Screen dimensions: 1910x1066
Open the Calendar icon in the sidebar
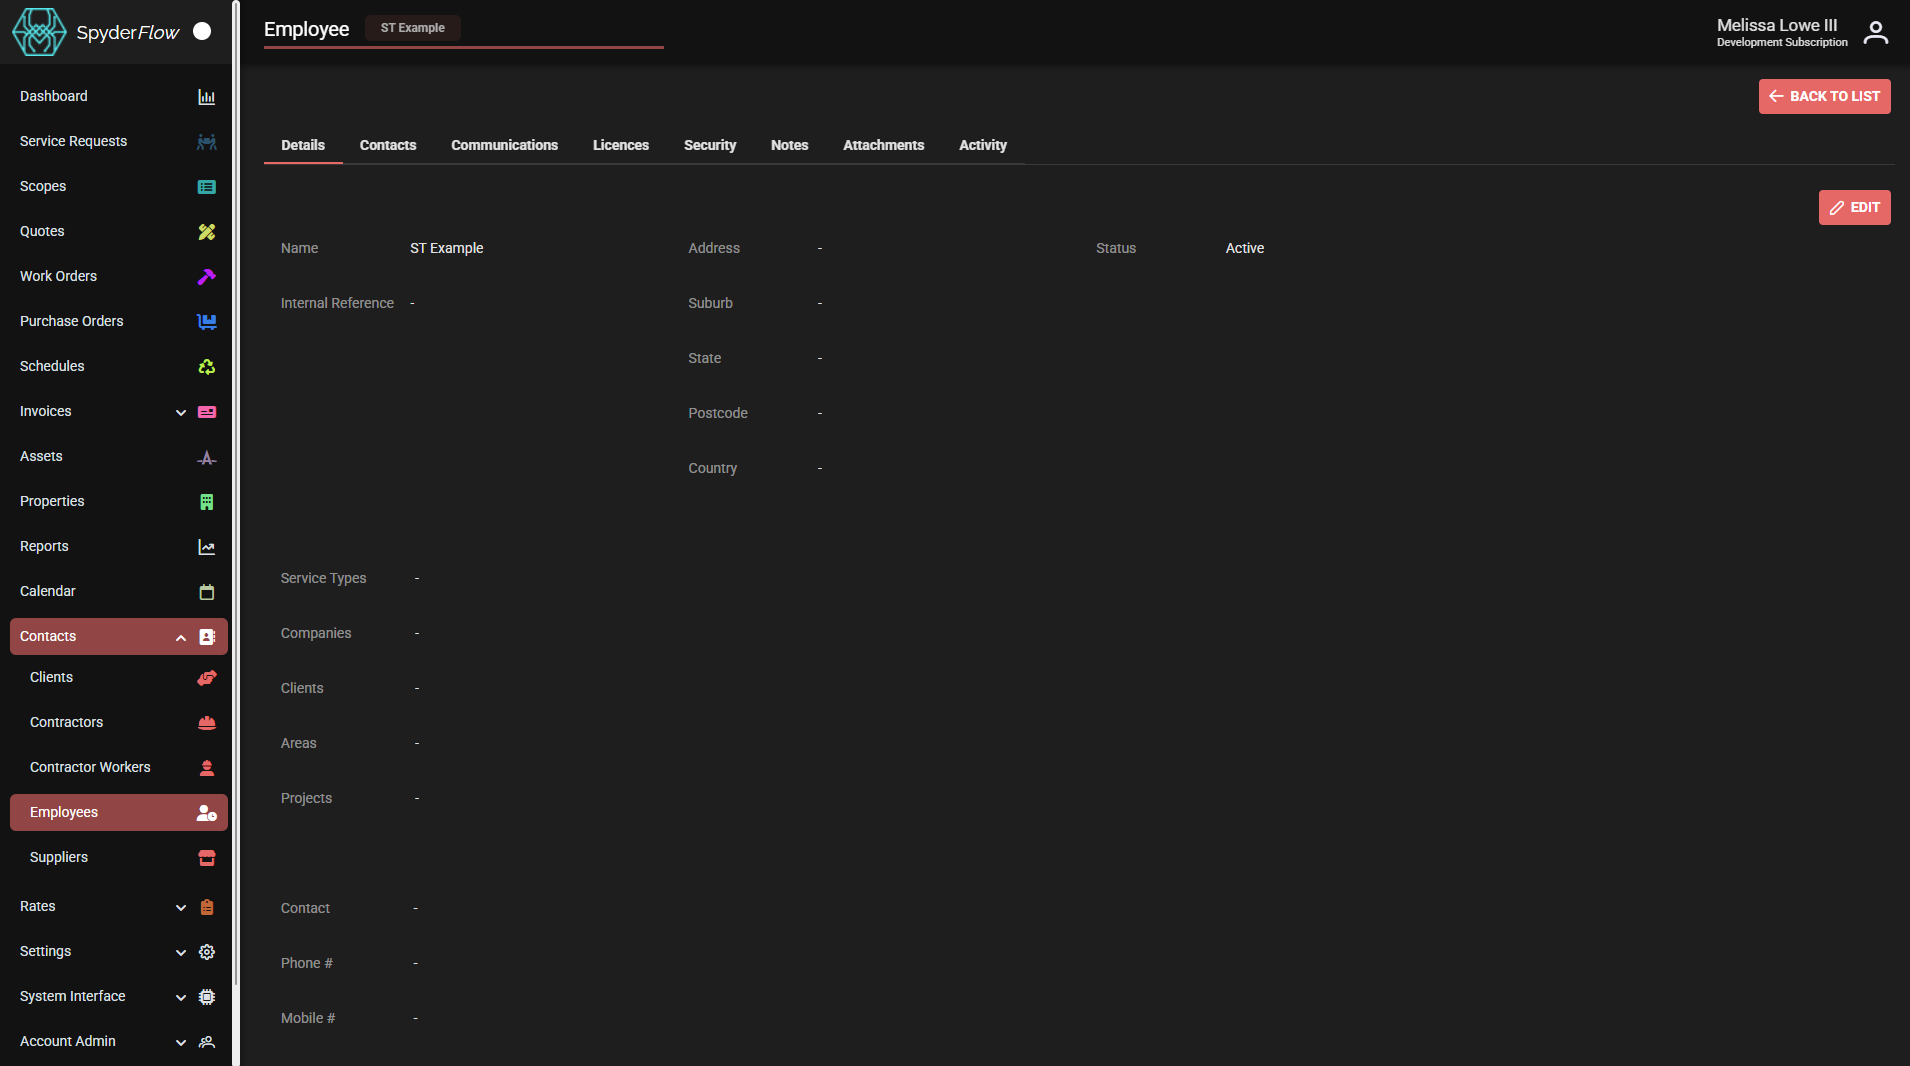point(206,591)
